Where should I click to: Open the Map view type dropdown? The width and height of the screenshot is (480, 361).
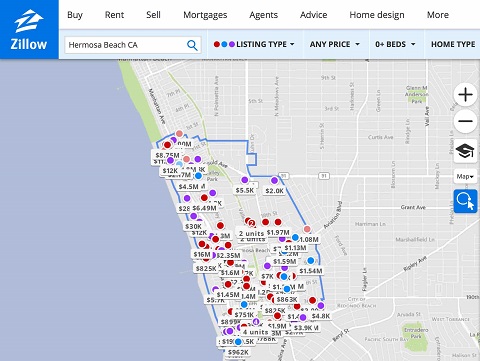(x=465, y=176)
